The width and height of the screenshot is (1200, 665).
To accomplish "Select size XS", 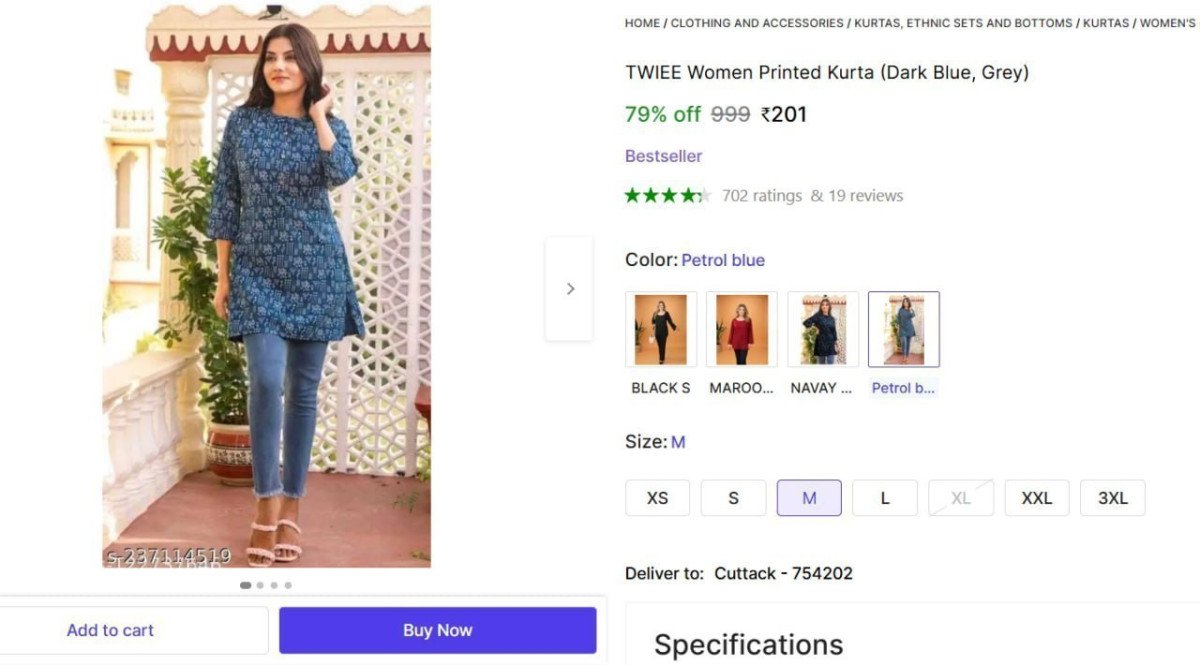I will [x=657, y=497].
